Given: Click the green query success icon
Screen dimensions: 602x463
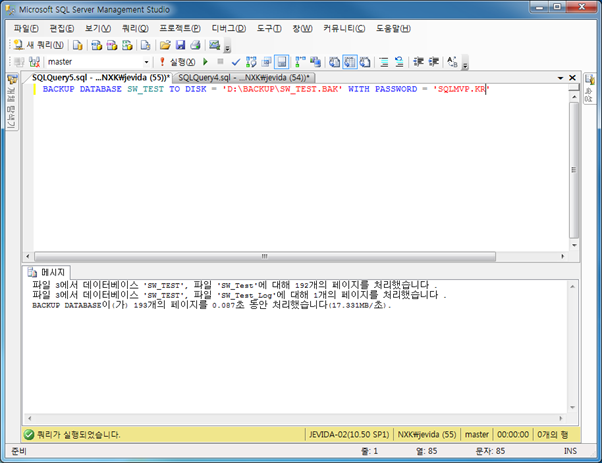Looking at the screenshot, I should pyautogui.click(x=29, y=435).
